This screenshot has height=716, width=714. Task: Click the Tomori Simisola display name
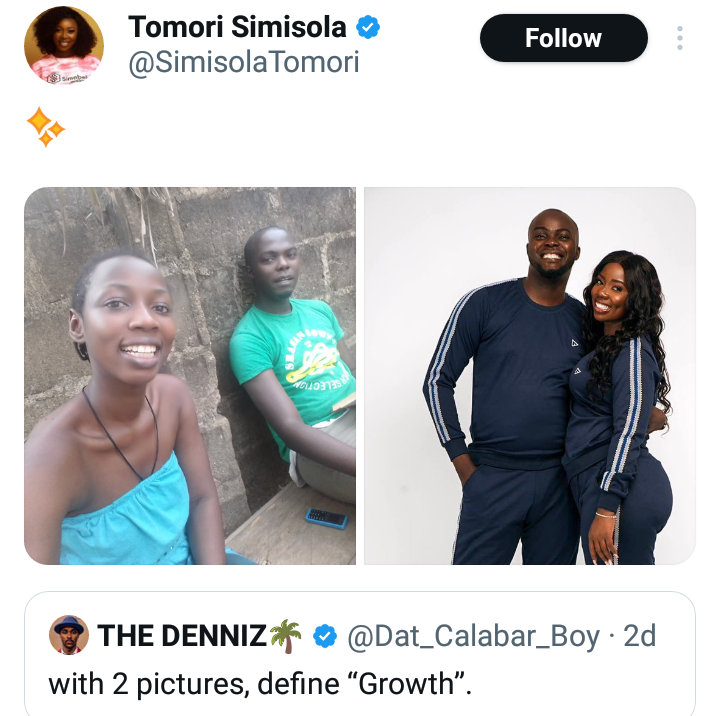tap(238, 27)
